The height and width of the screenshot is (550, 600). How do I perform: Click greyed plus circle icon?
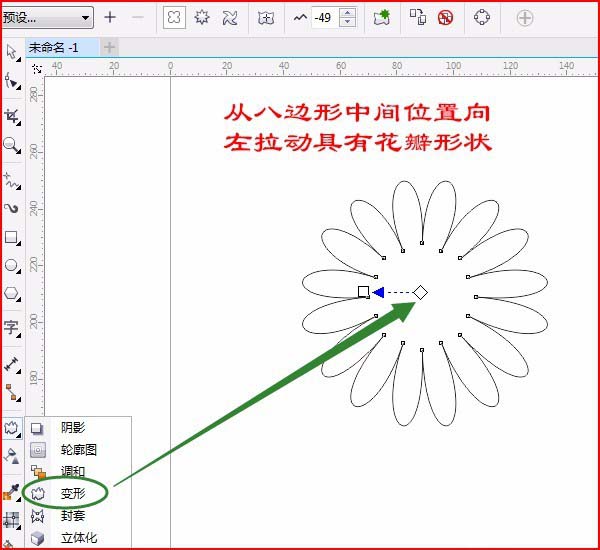tap(525, 18)
